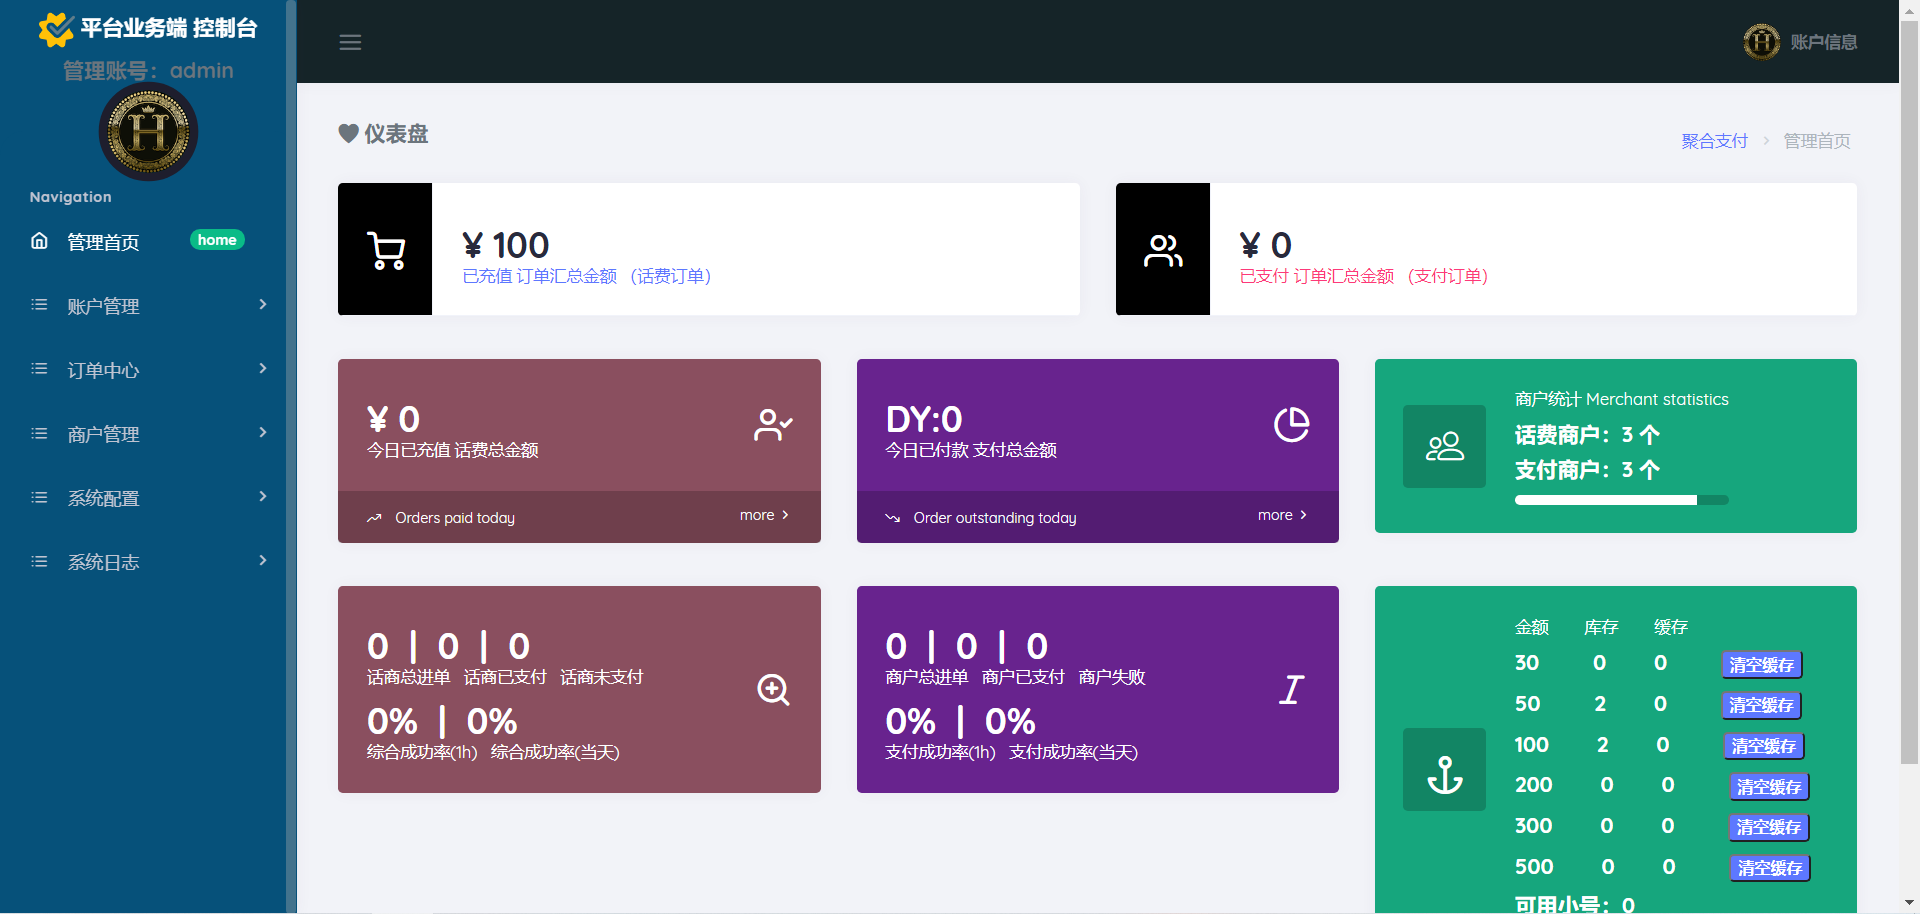Expand the 账户管理 sidebar menu
1920x914 pixels.
[148, 306]
